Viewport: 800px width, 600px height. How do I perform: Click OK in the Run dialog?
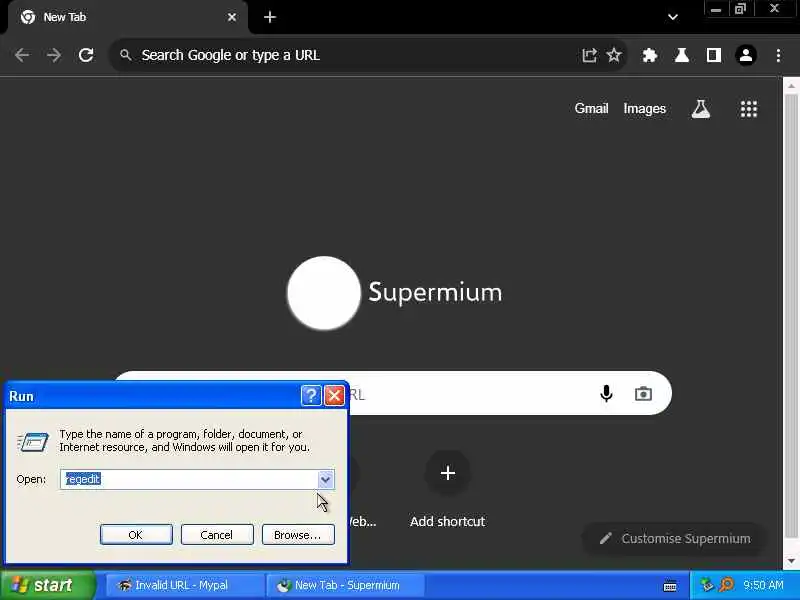(x=136, y=535)
